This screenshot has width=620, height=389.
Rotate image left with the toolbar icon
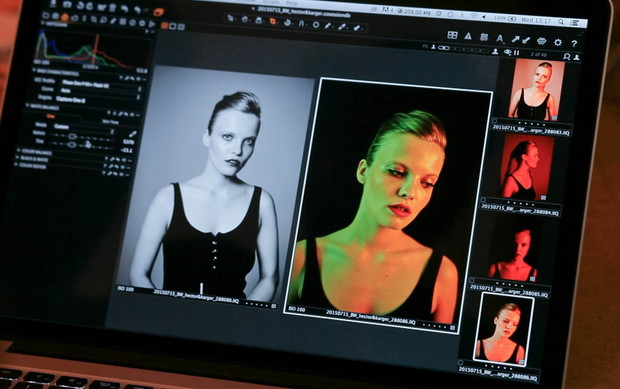point(80,5)
